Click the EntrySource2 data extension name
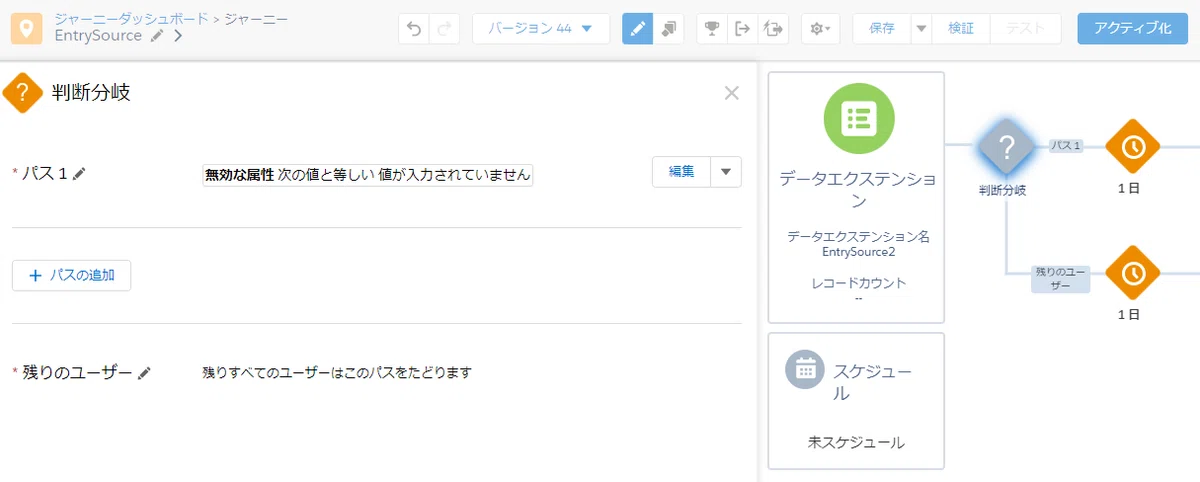The image size is (1200, 482). (858, 252)
